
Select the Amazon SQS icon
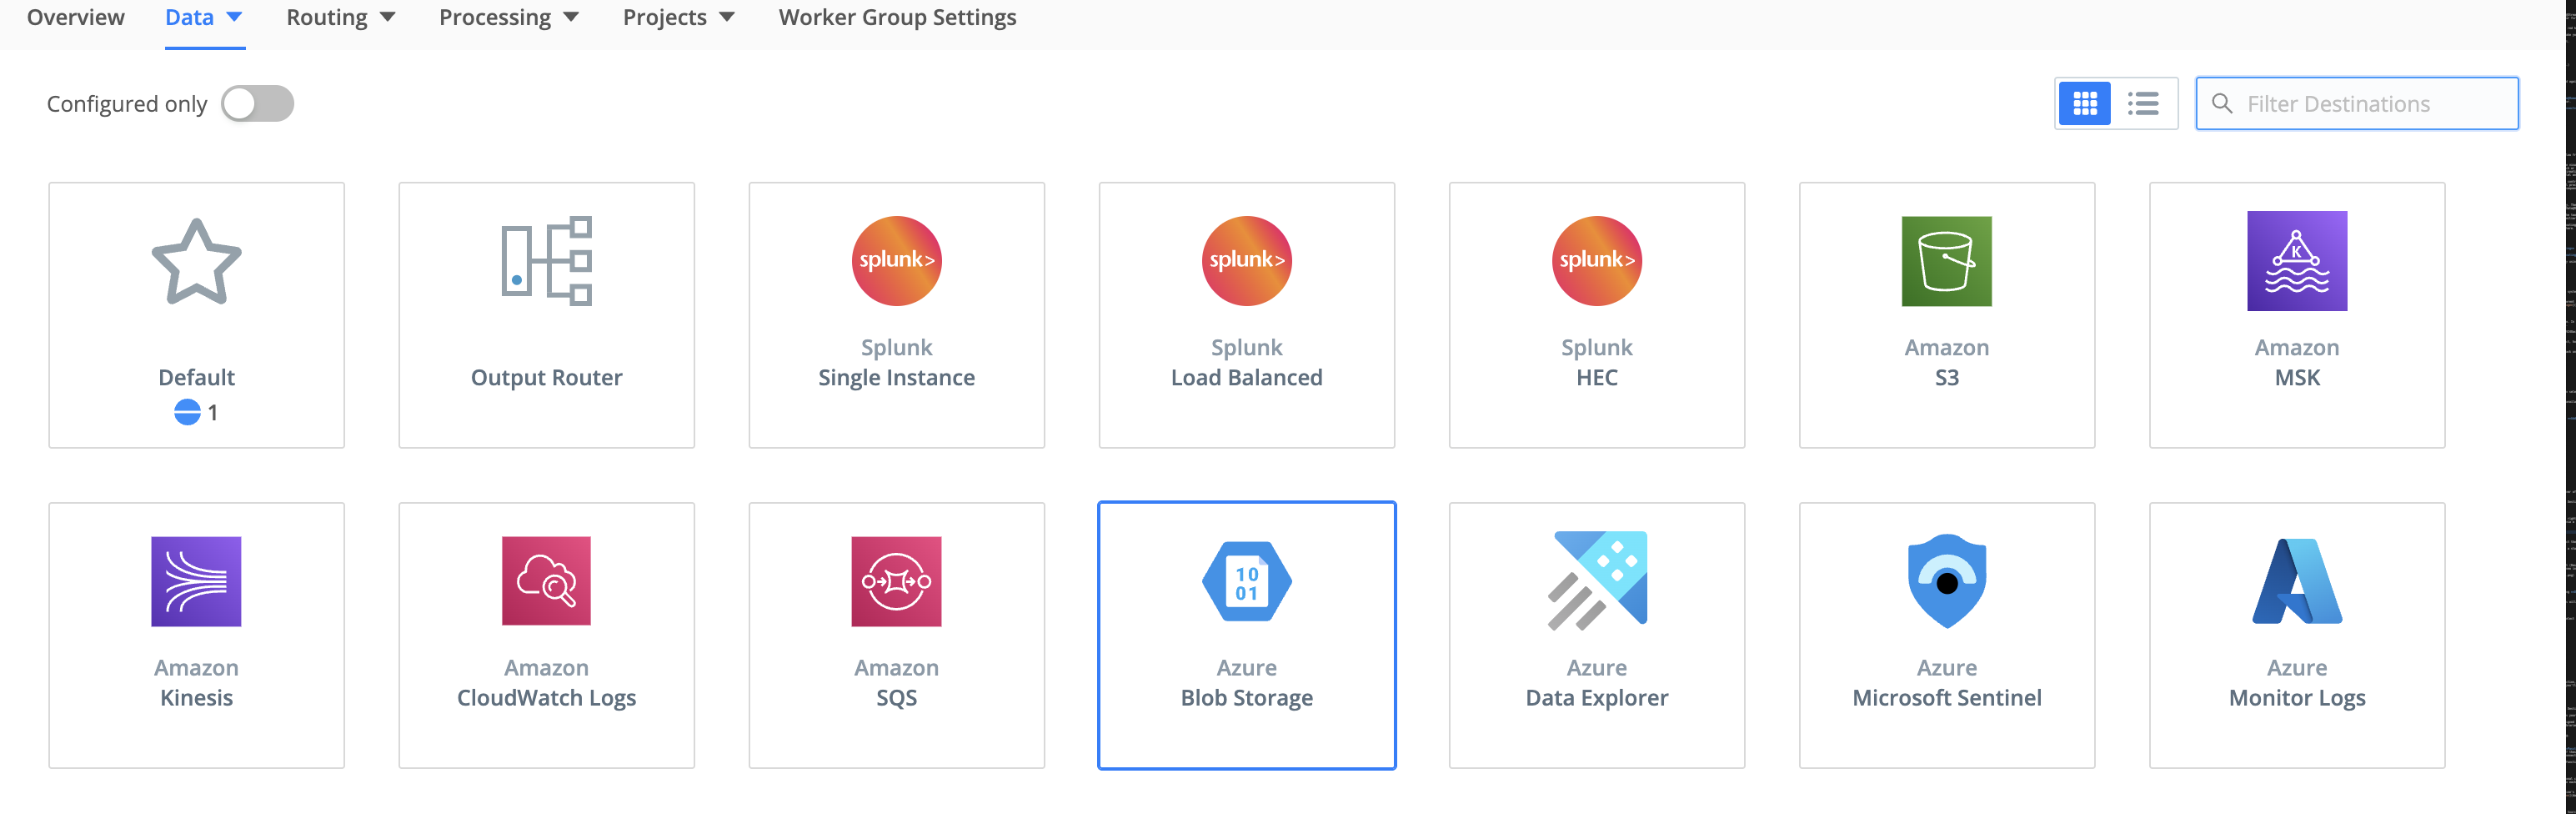coord(896,581)
